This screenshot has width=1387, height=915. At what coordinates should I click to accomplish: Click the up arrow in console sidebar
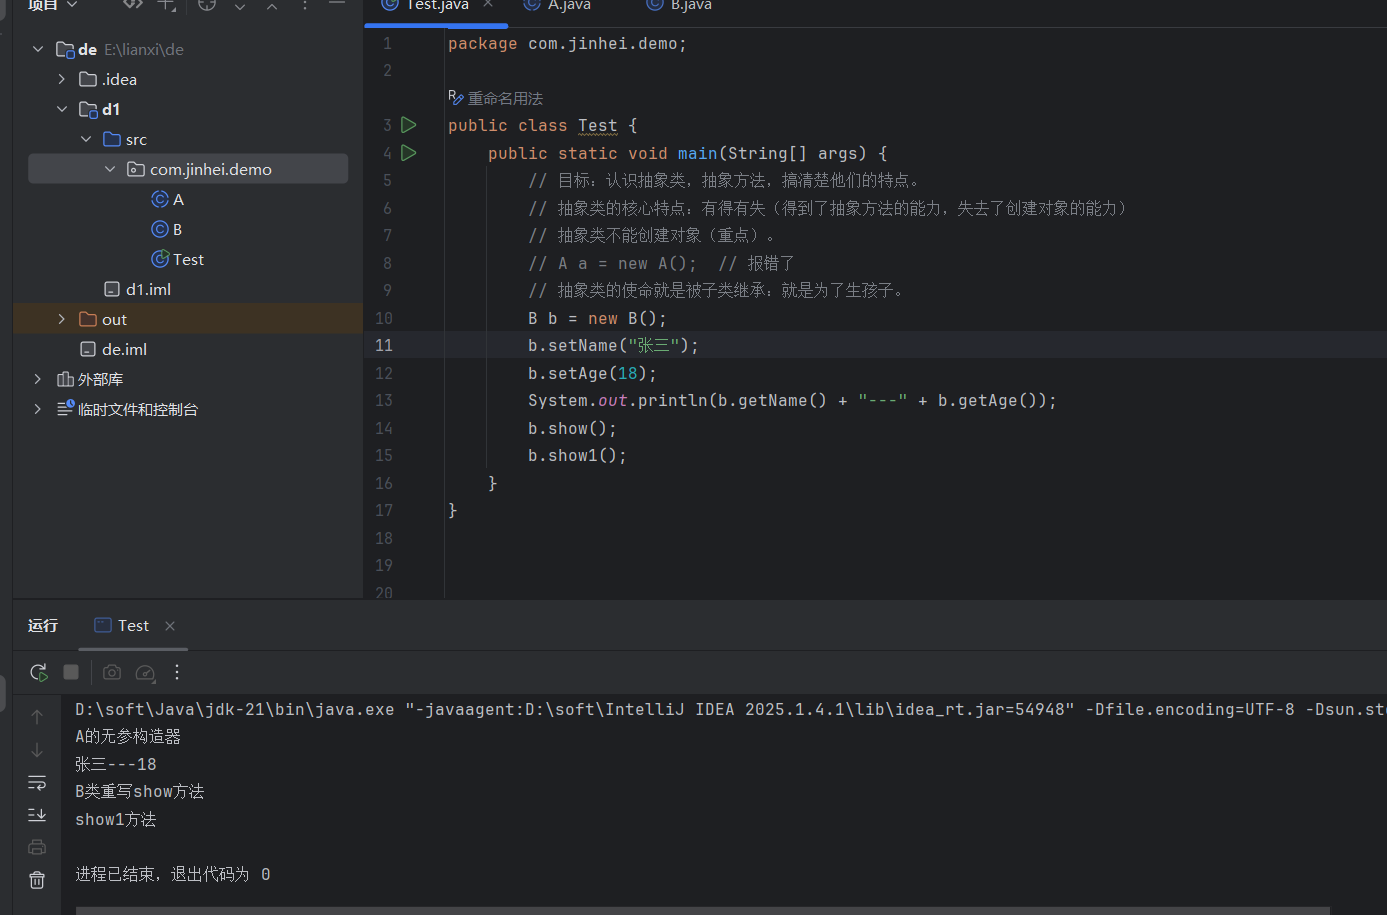point(37,717)
